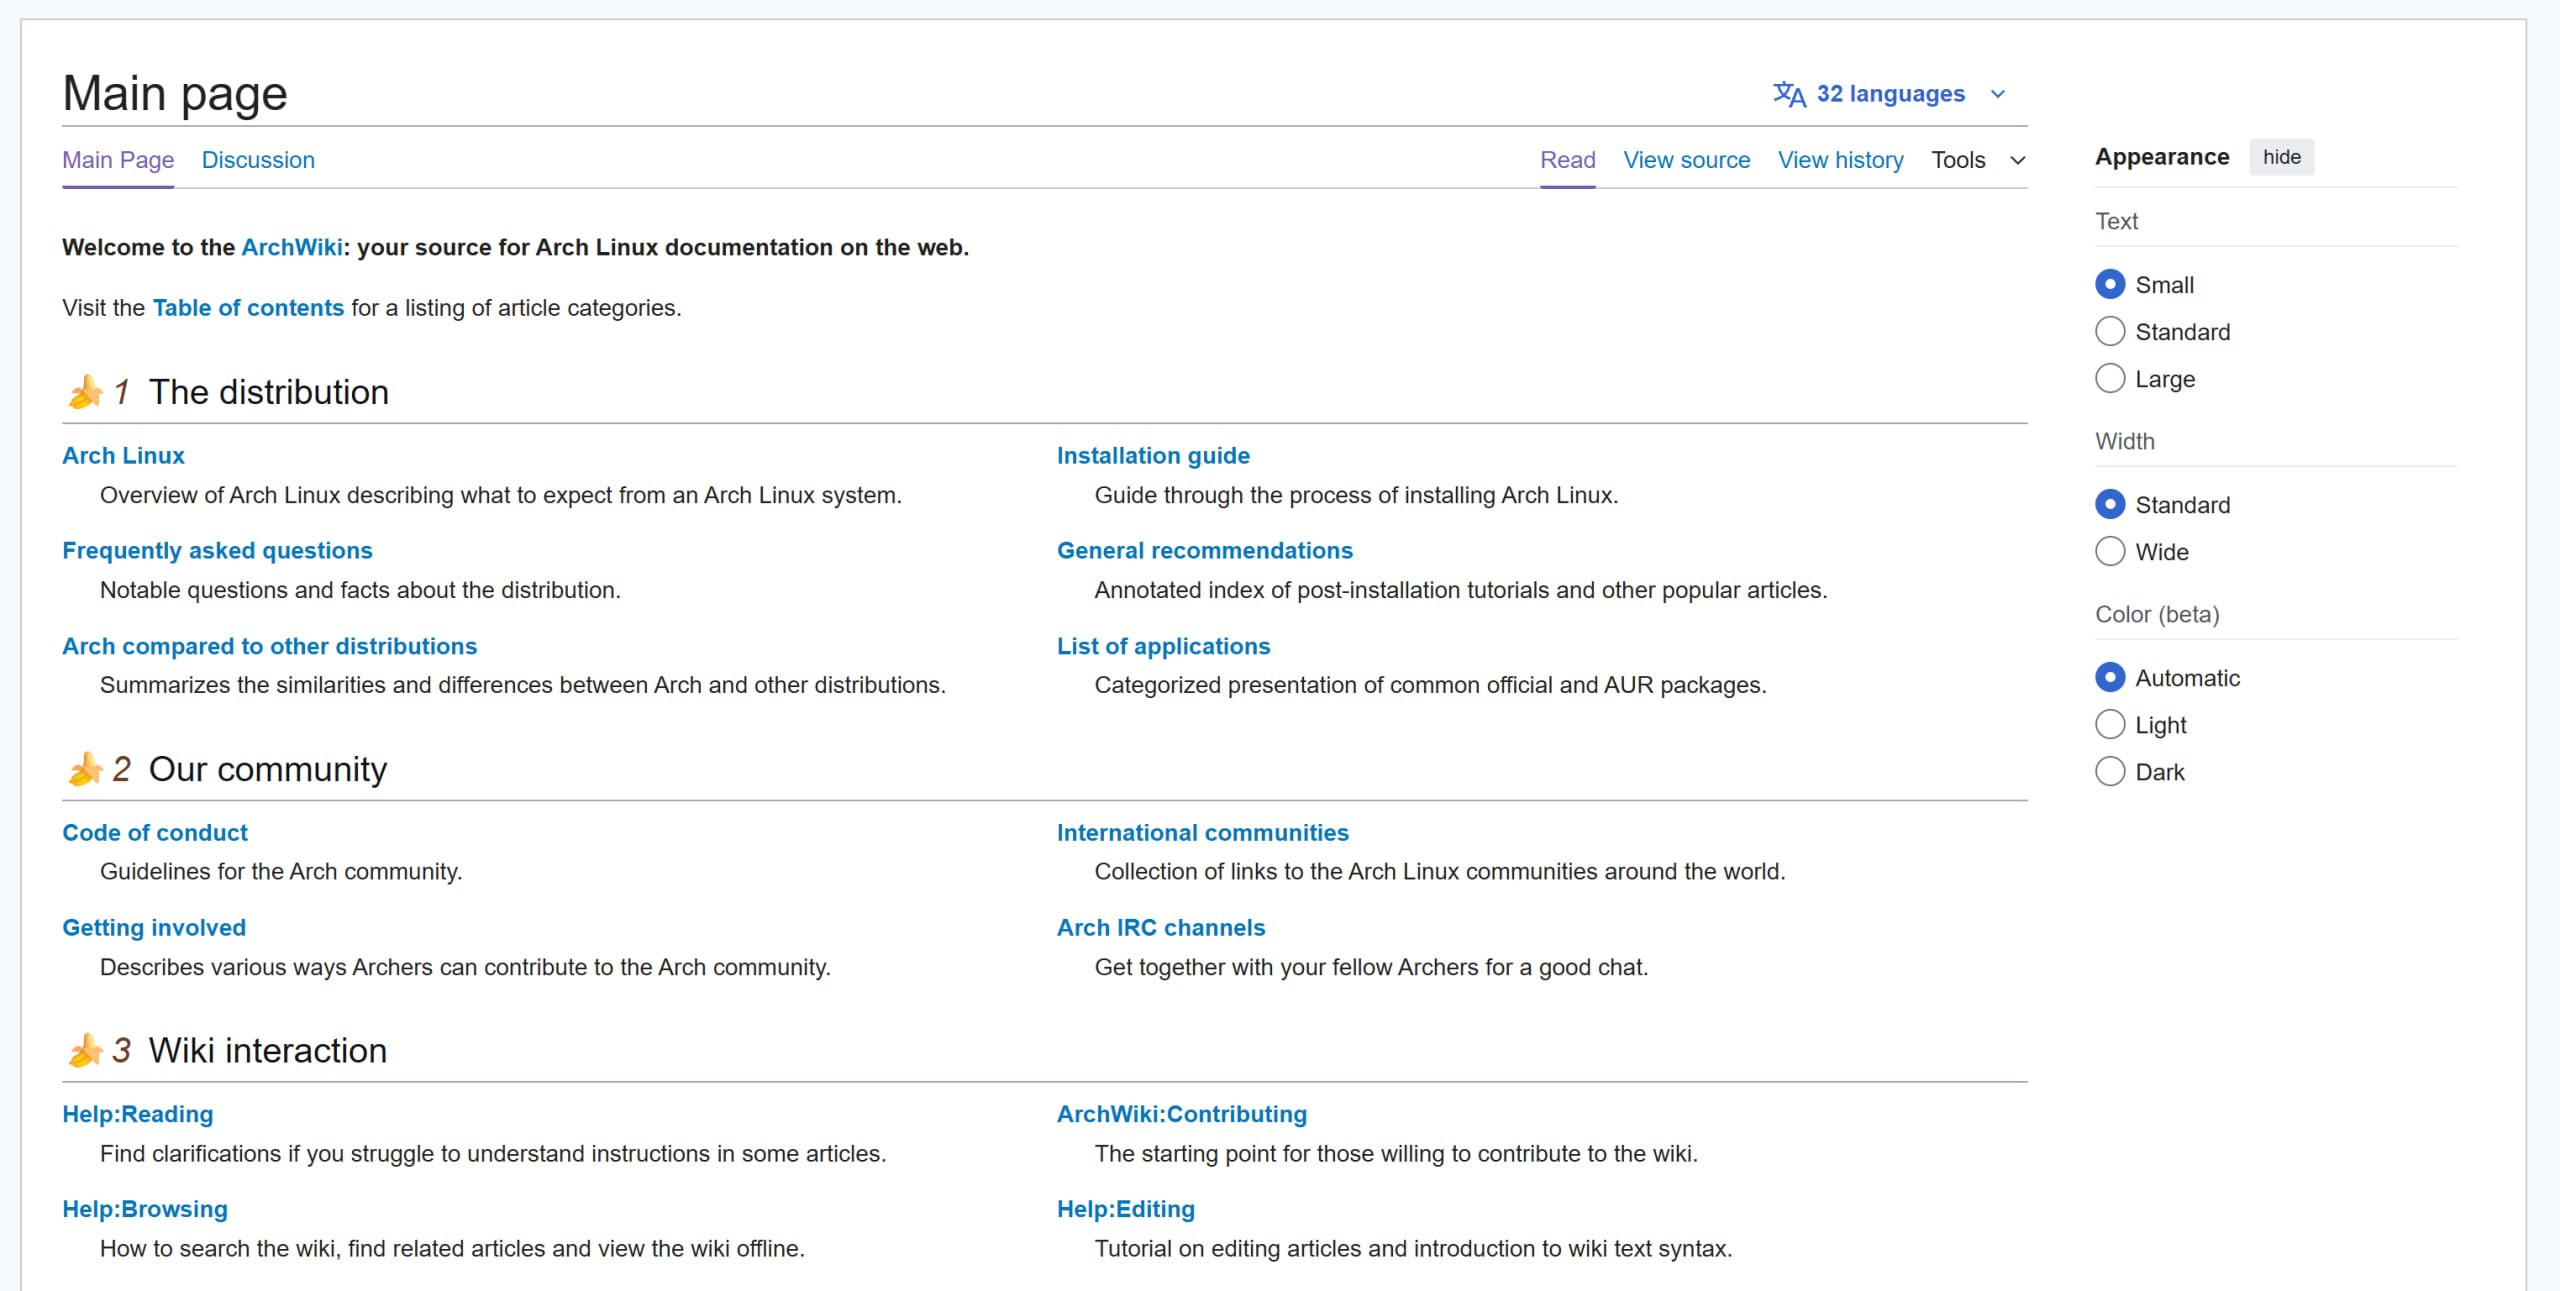Screen dimensions: 2560x1291
Task: Click the View source tab
Action: point(1687,160)
